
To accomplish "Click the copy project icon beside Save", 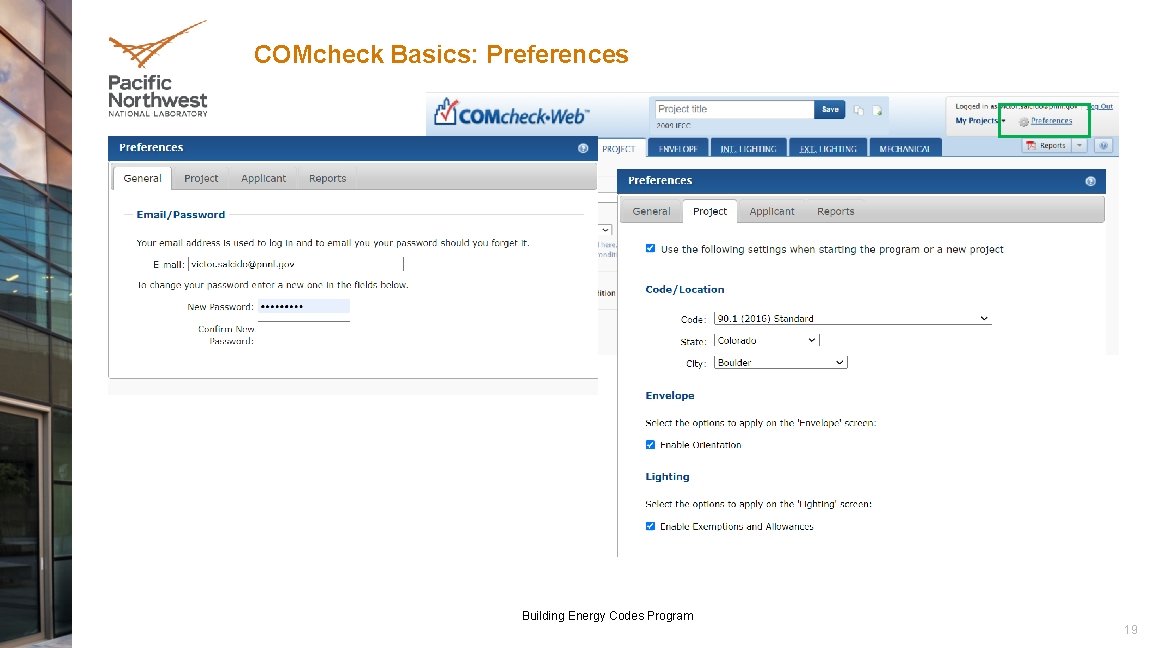I will [859, 110].
